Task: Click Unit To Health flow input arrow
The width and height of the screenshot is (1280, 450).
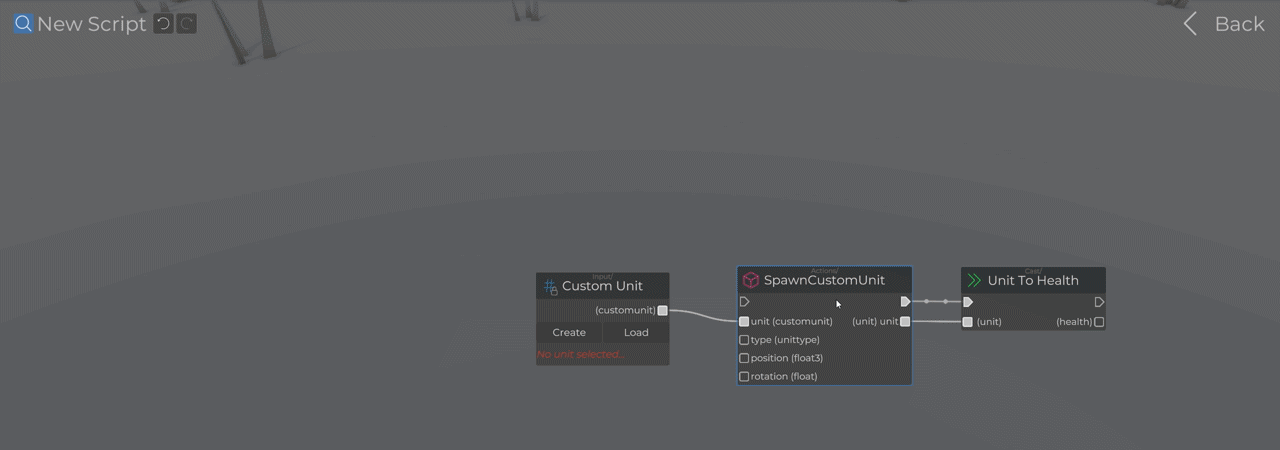Action: pos(967,302)
